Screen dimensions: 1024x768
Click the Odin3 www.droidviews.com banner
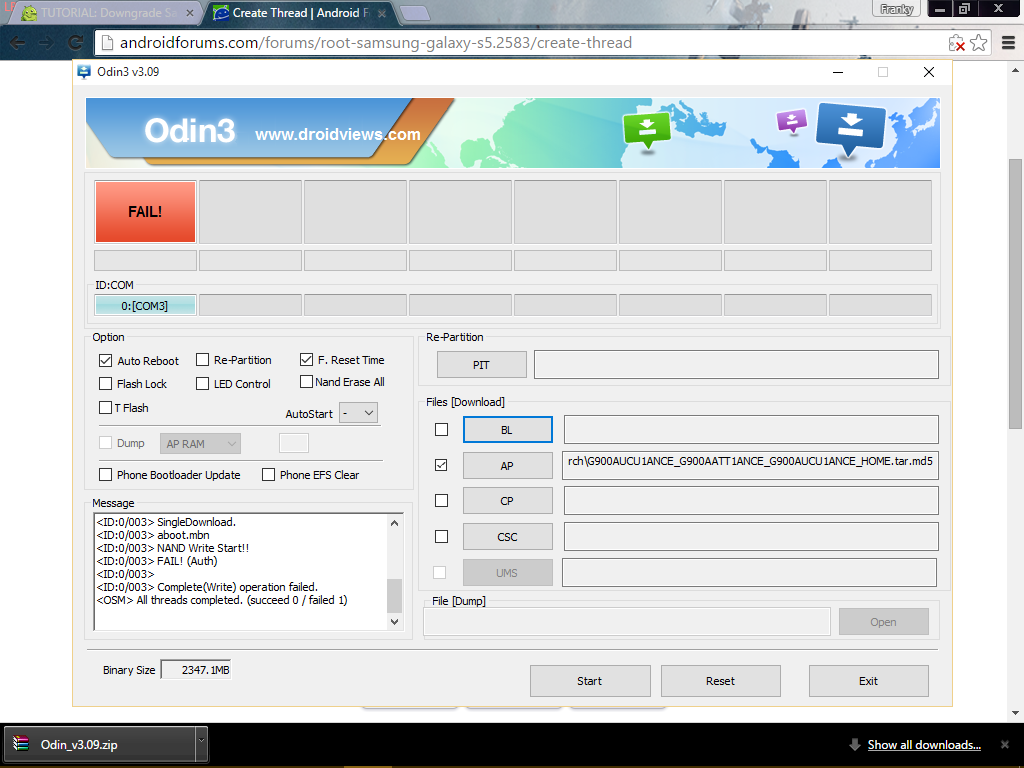[x=513, y=133]
